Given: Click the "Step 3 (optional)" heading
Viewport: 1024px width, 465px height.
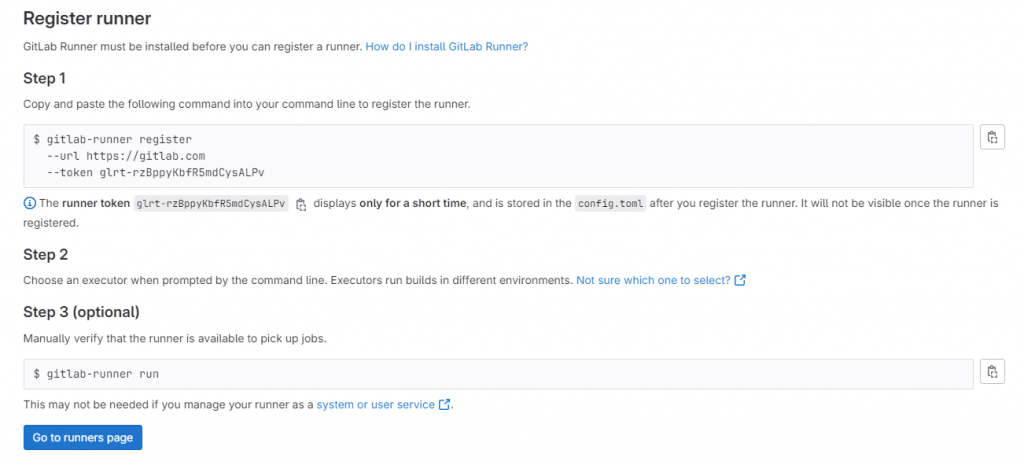Looking at the screenshot, I should [81, 312].
